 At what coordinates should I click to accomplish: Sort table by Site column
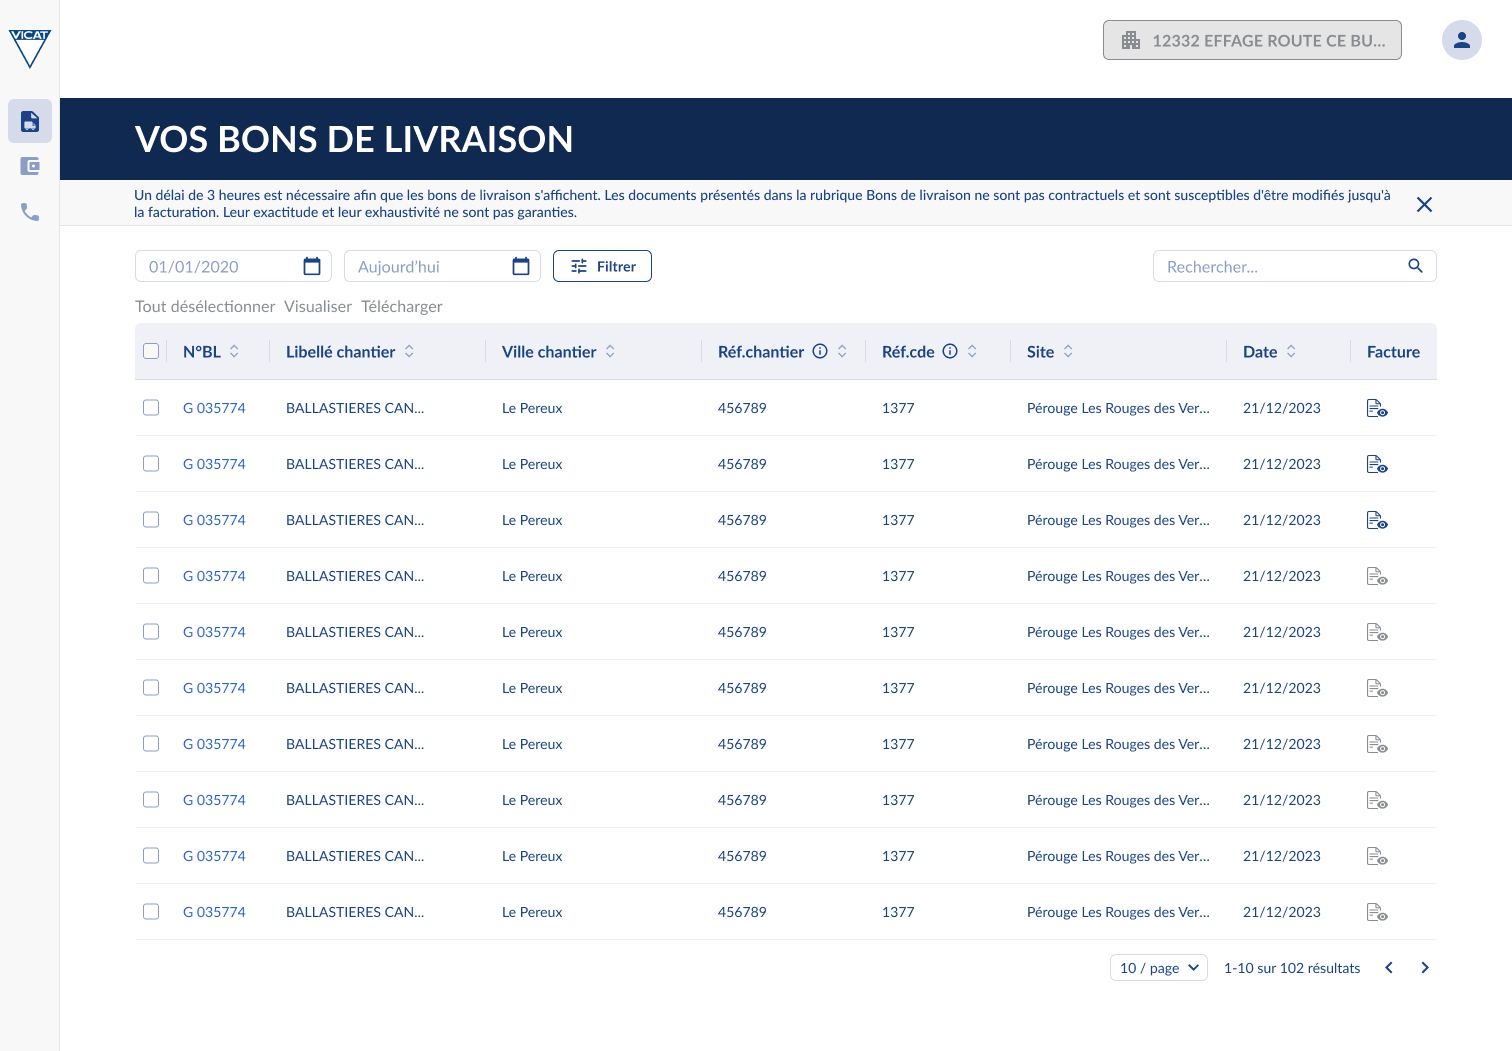[x=1068, y=351]
